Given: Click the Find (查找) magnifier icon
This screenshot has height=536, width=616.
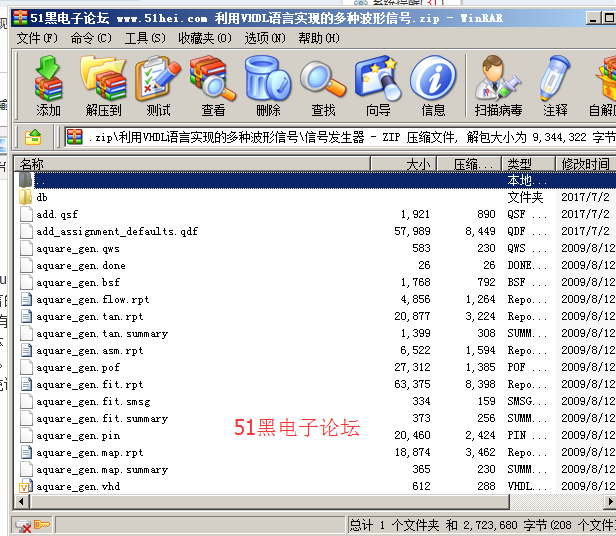Looking at the screenshot, I should 323,79.
